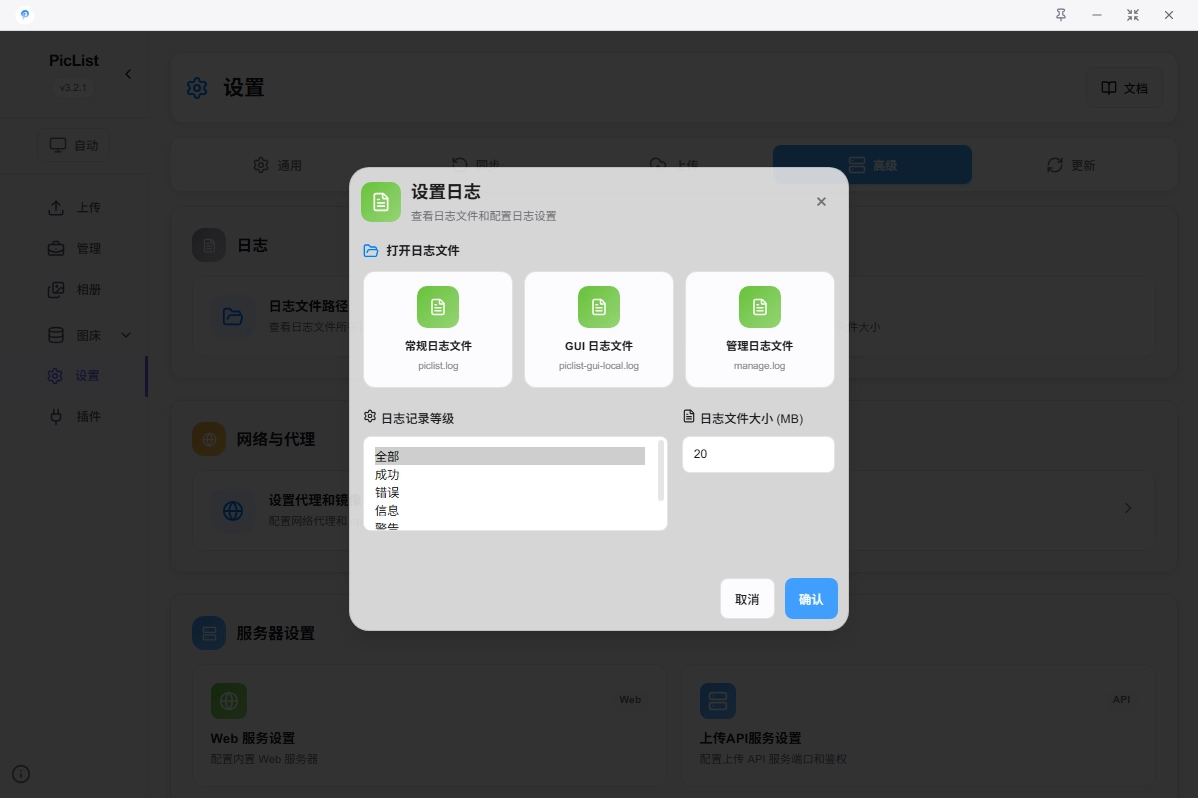The width and height of the screenshot is (1198, 798).
Task: Open the manage.log file card
Action: click(759, 329)
